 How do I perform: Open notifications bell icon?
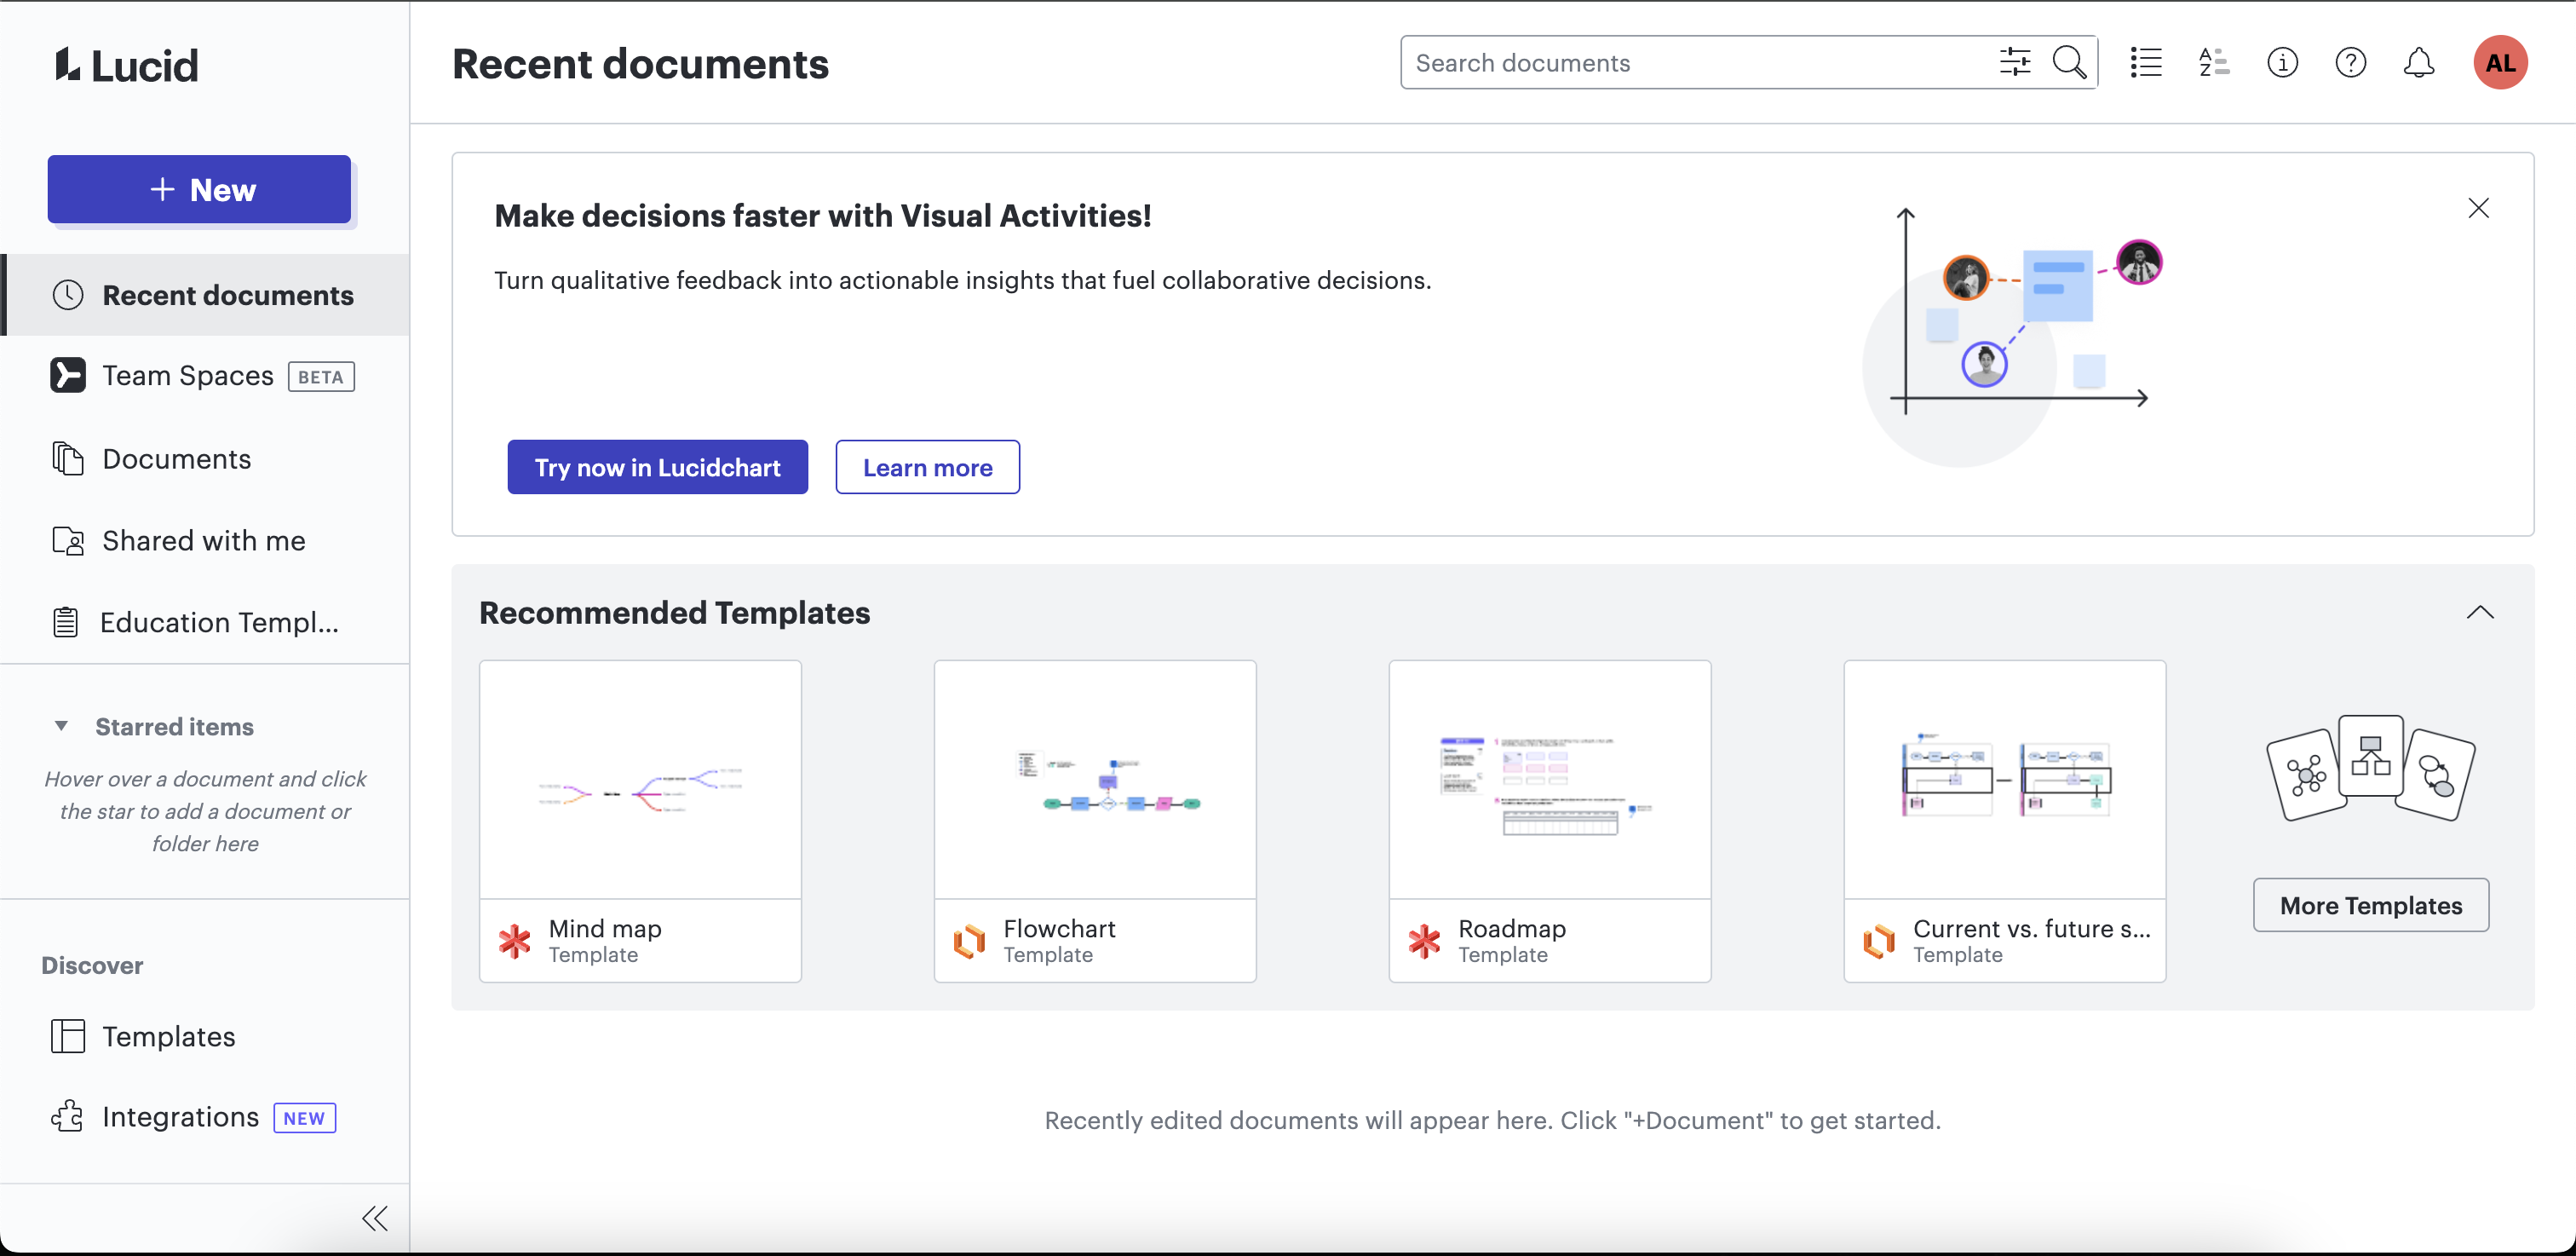2418,62
